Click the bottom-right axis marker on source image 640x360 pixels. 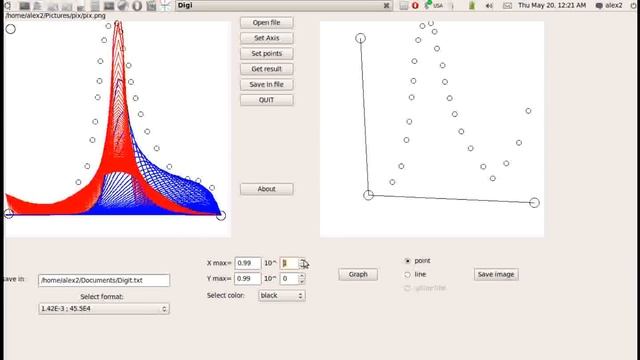tap(221, 216)
